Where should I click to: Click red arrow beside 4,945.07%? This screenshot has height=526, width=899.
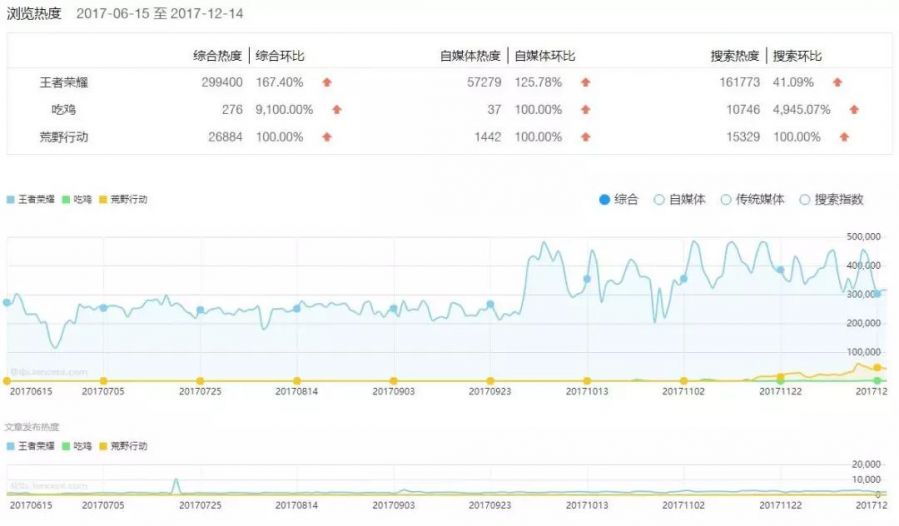(x=854, y=110)
